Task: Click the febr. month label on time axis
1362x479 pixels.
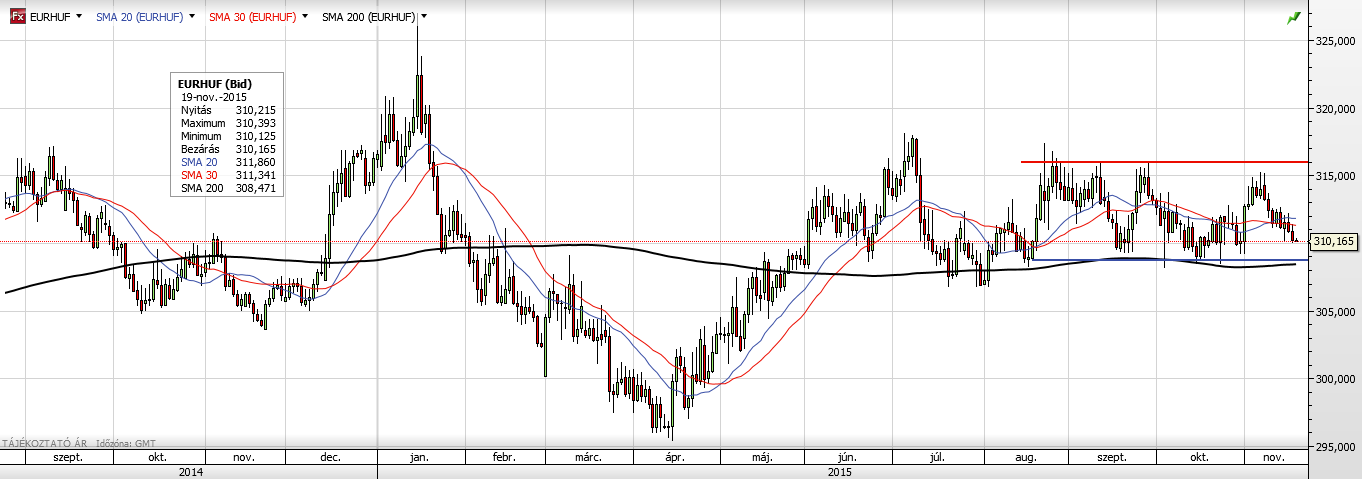Action: tap(503, 456)
